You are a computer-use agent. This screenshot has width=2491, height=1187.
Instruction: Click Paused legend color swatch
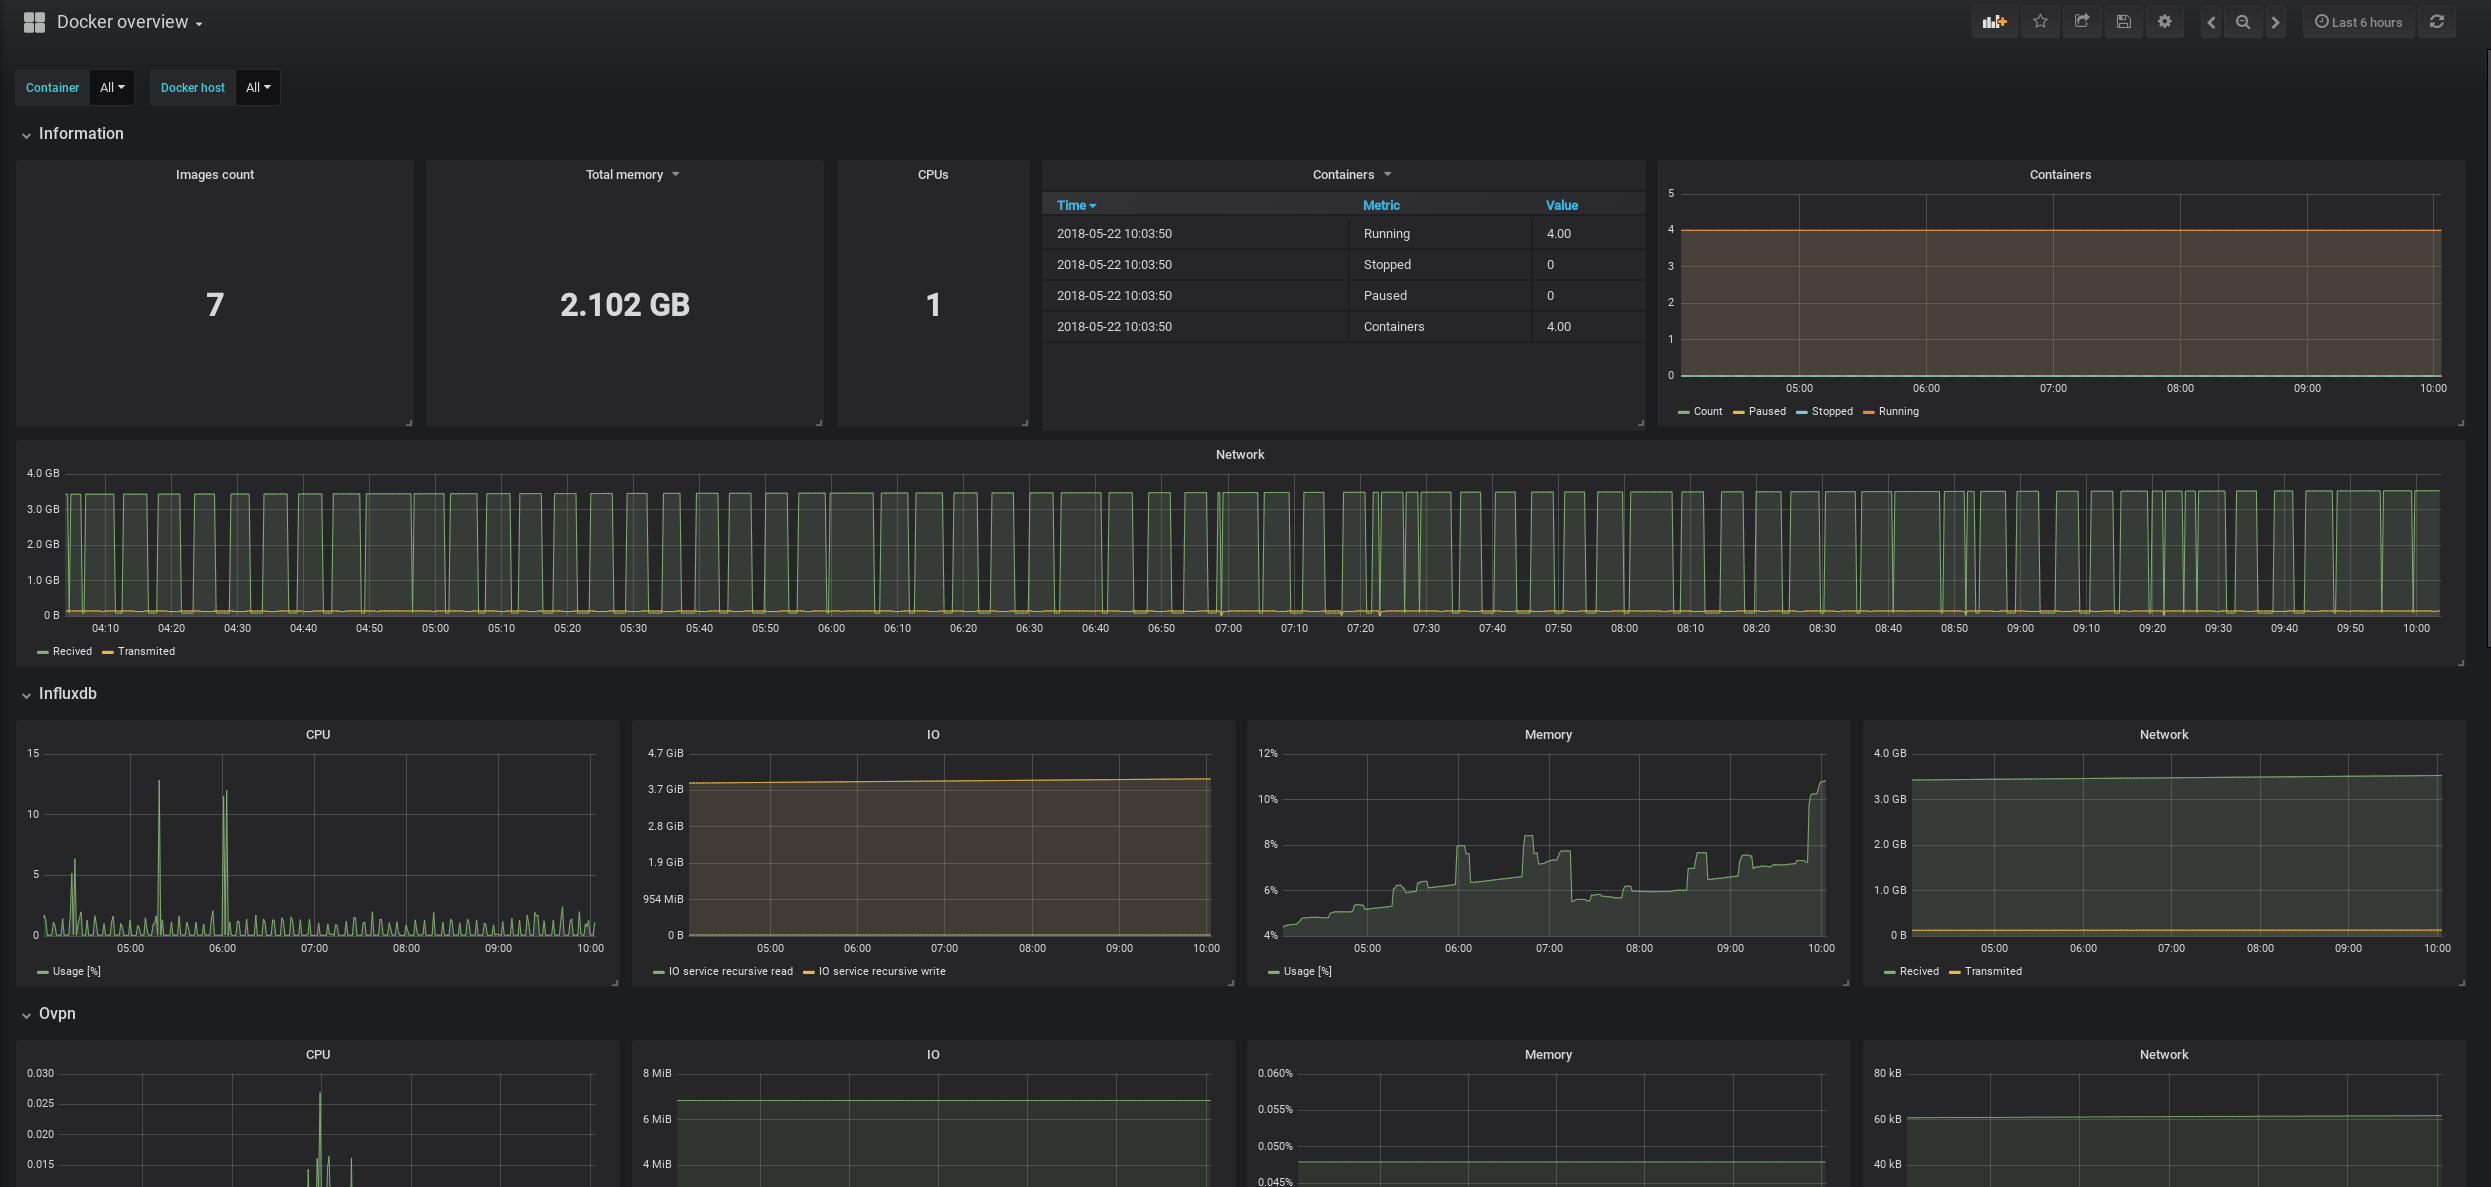pos(1739,412)
